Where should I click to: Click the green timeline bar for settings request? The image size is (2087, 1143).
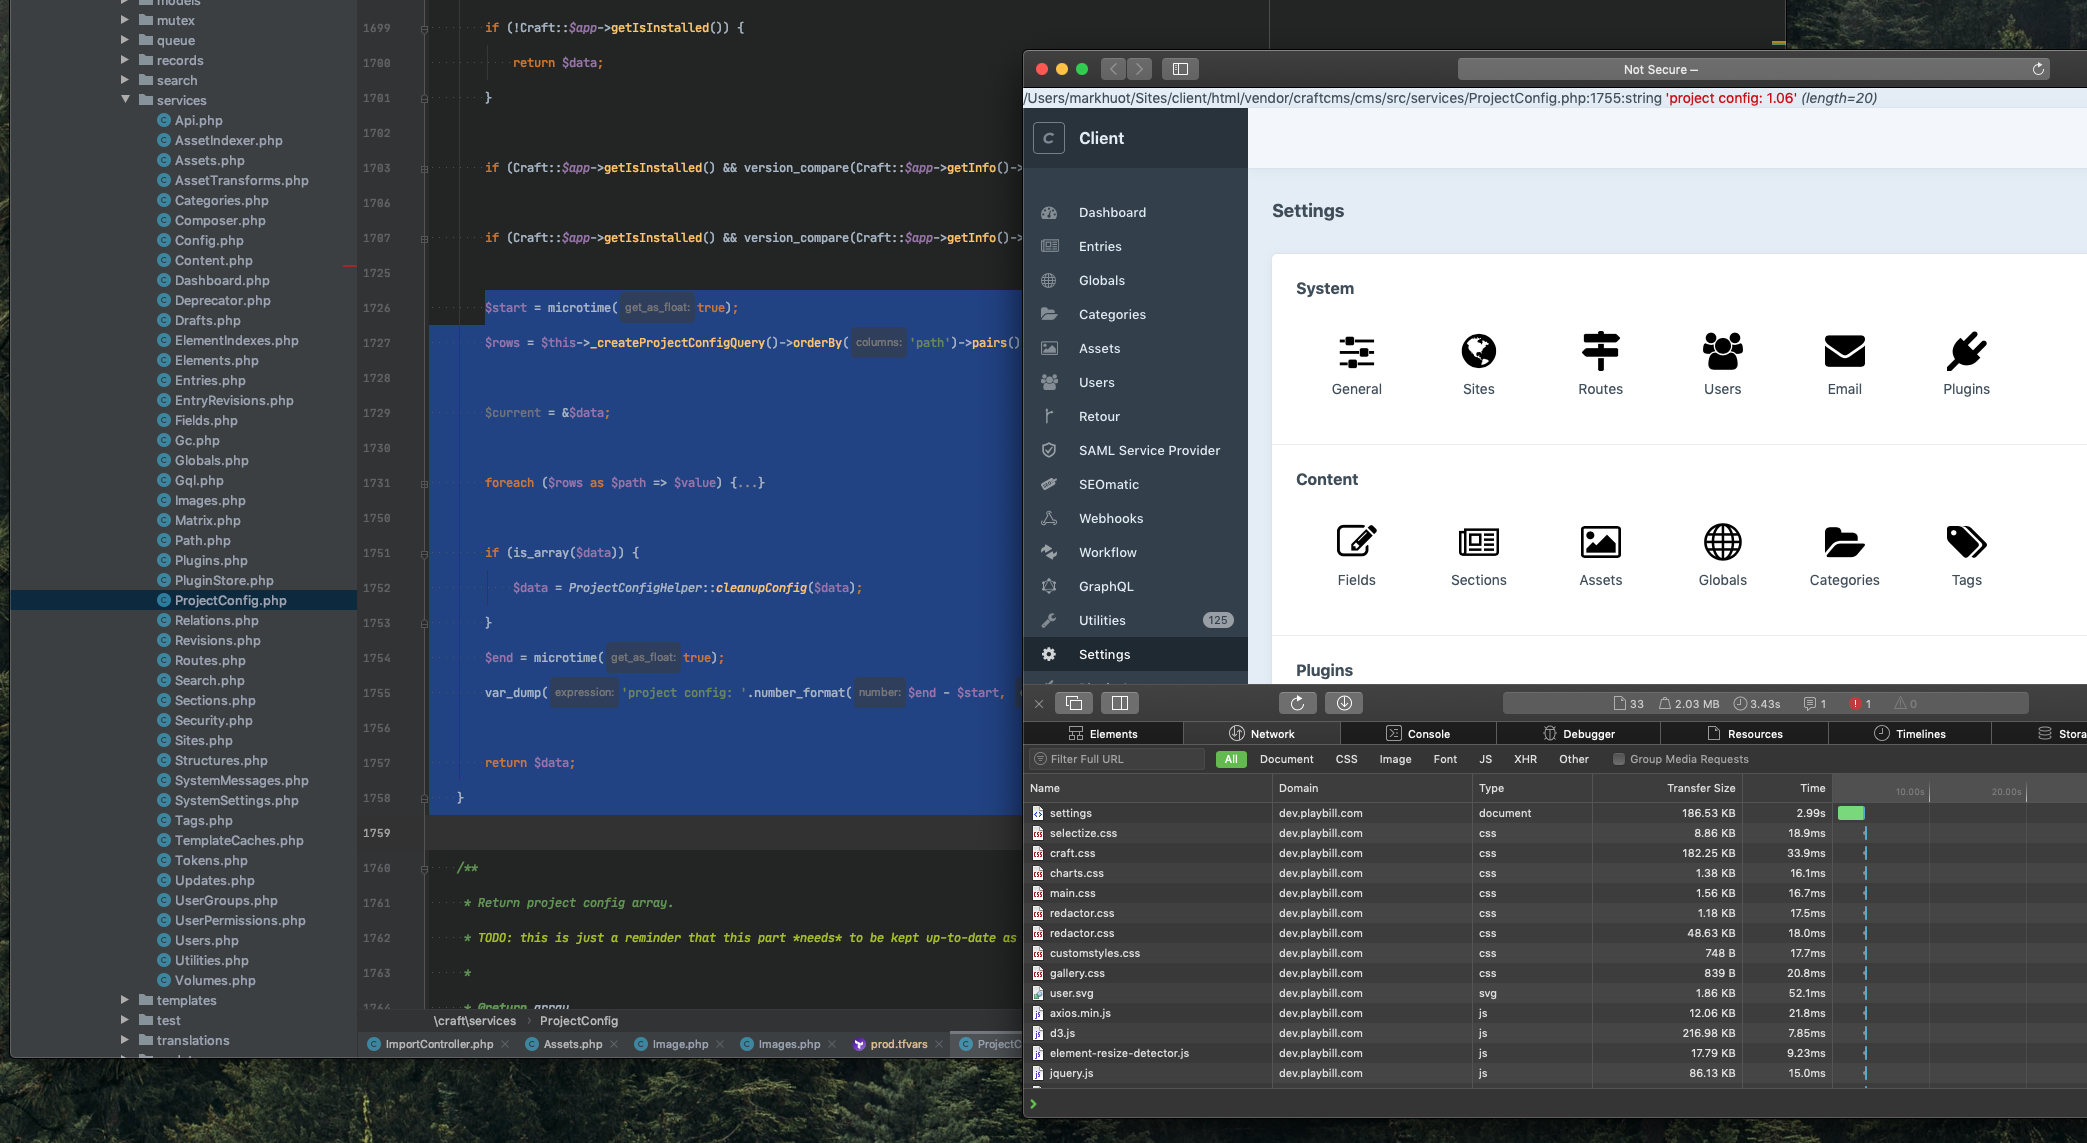pyautogui.click(x=1851, y=813)
